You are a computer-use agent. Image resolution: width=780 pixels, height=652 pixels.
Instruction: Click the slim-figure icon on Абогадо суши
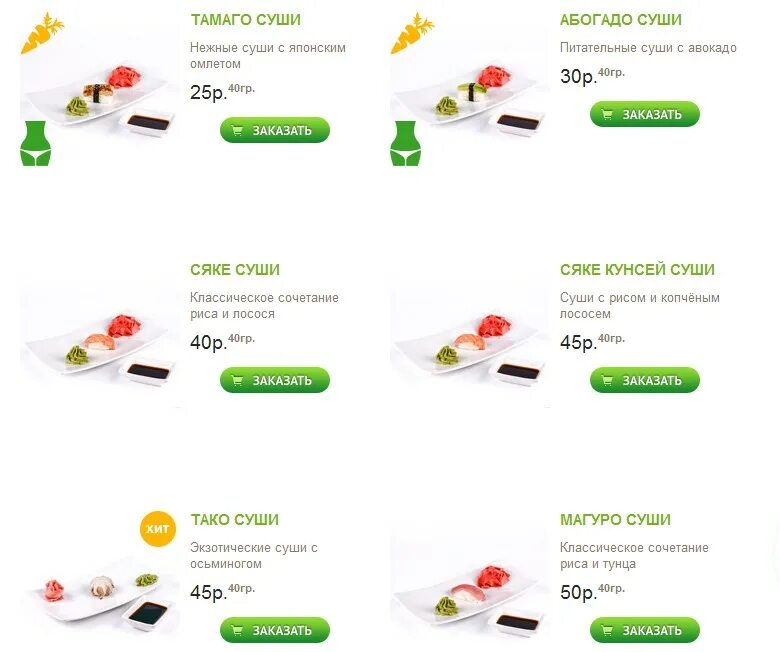tap(405, 143)
